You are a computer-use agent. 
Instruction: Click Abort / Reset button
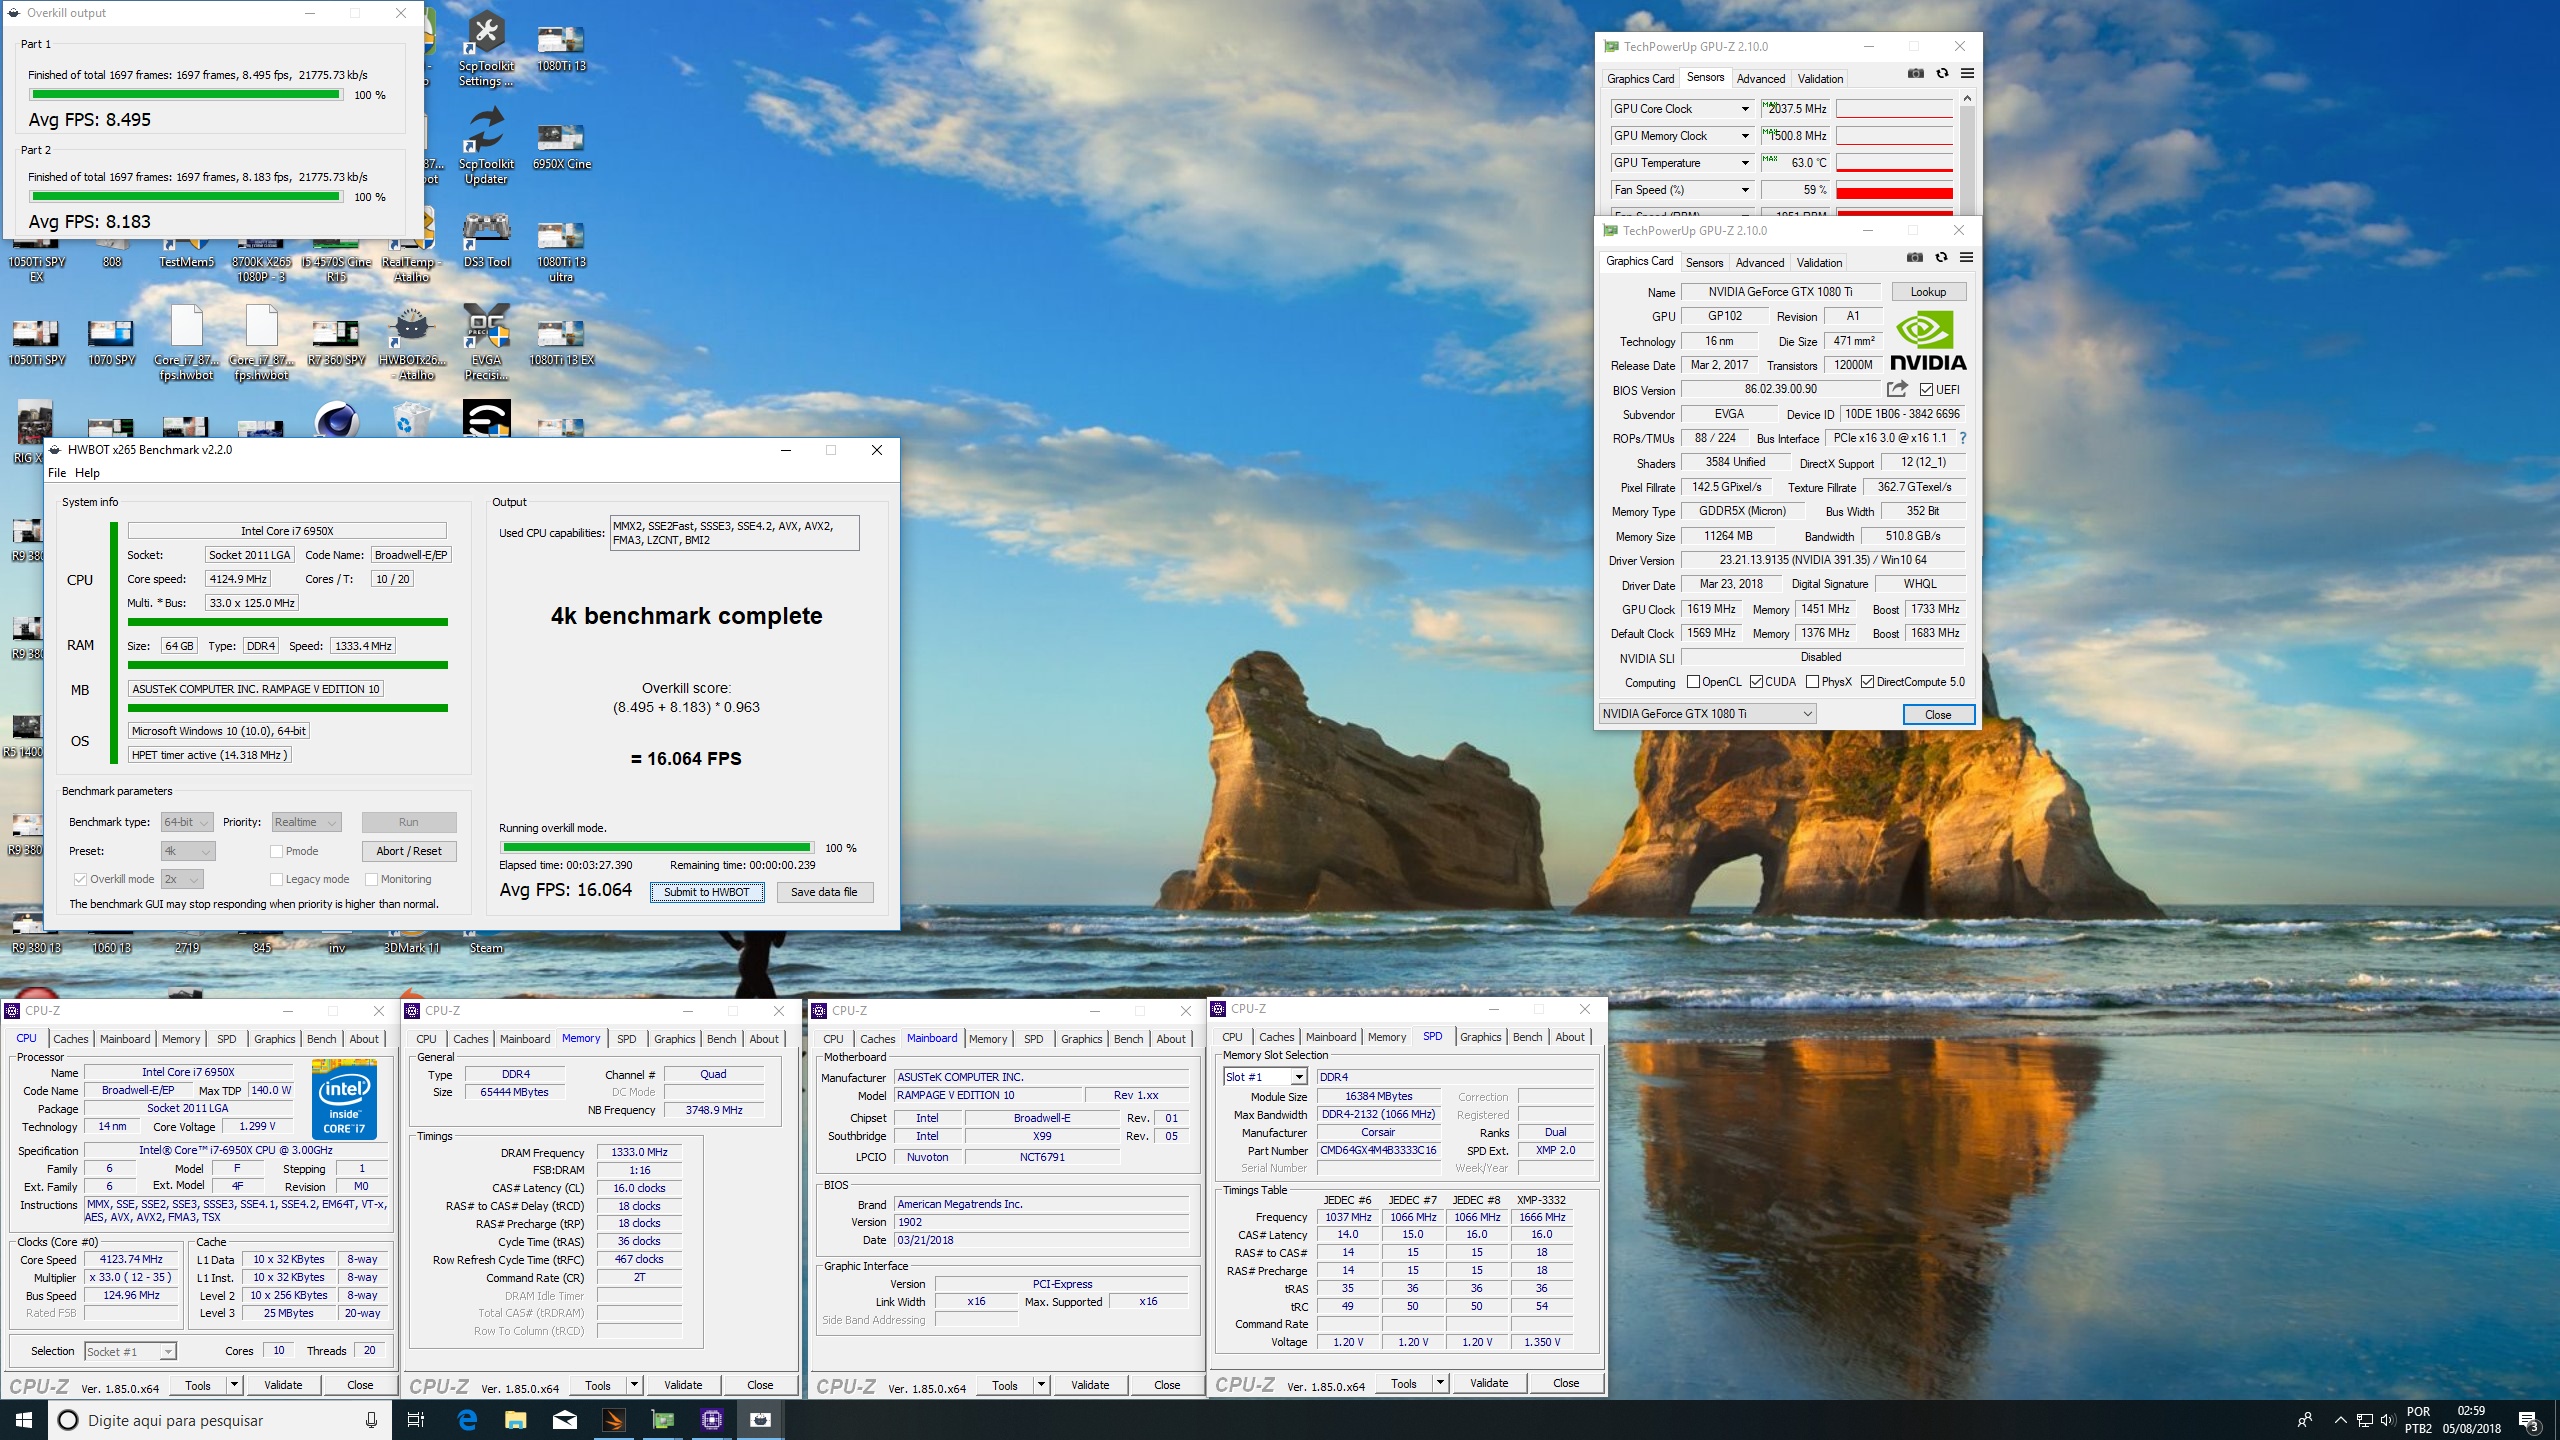tap(409, 851)
